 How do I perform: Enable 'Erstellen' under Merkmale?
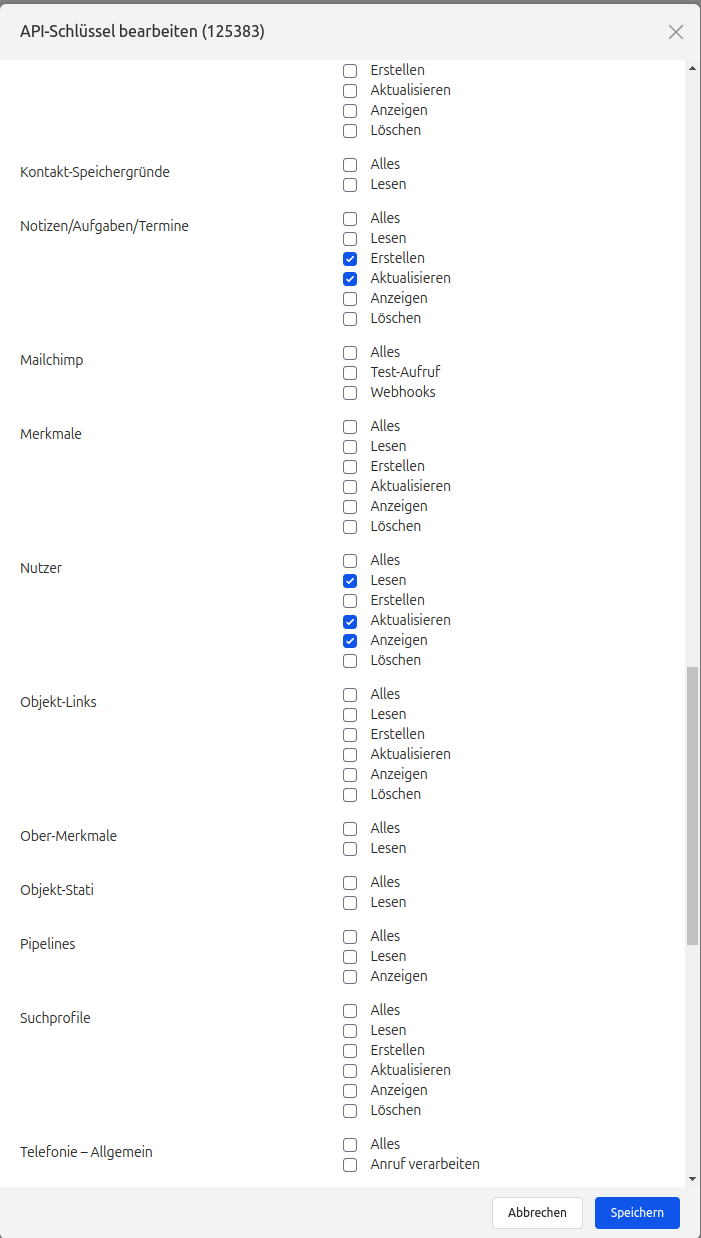pyautogui.click(x=349, y=466)
